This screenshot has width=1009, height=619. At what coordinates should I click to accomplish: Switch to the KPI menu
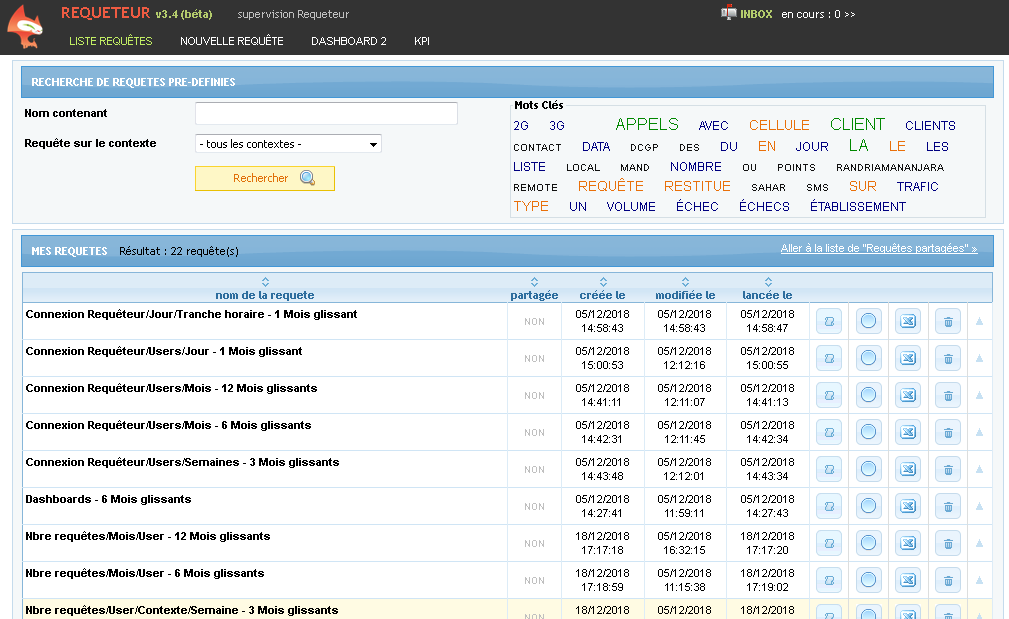click(421, 41)
